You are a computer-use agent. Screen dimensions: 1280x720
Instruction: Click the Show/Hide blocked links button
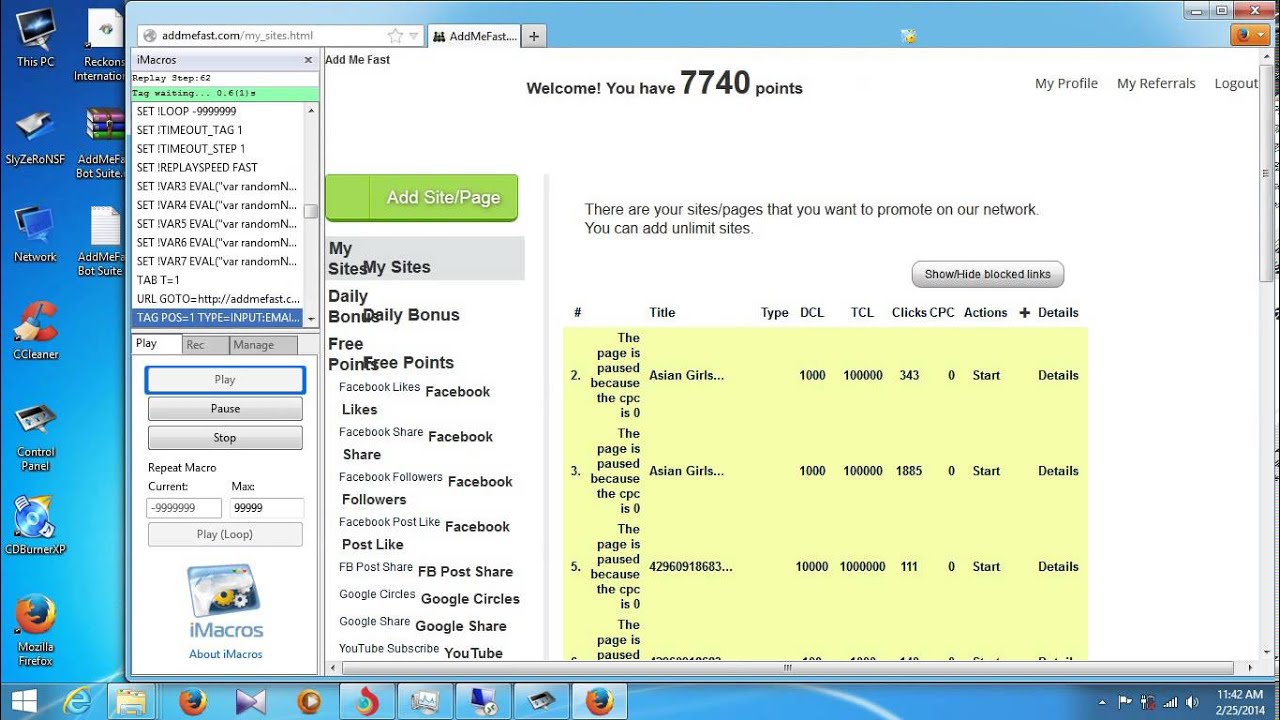[988, 274]
